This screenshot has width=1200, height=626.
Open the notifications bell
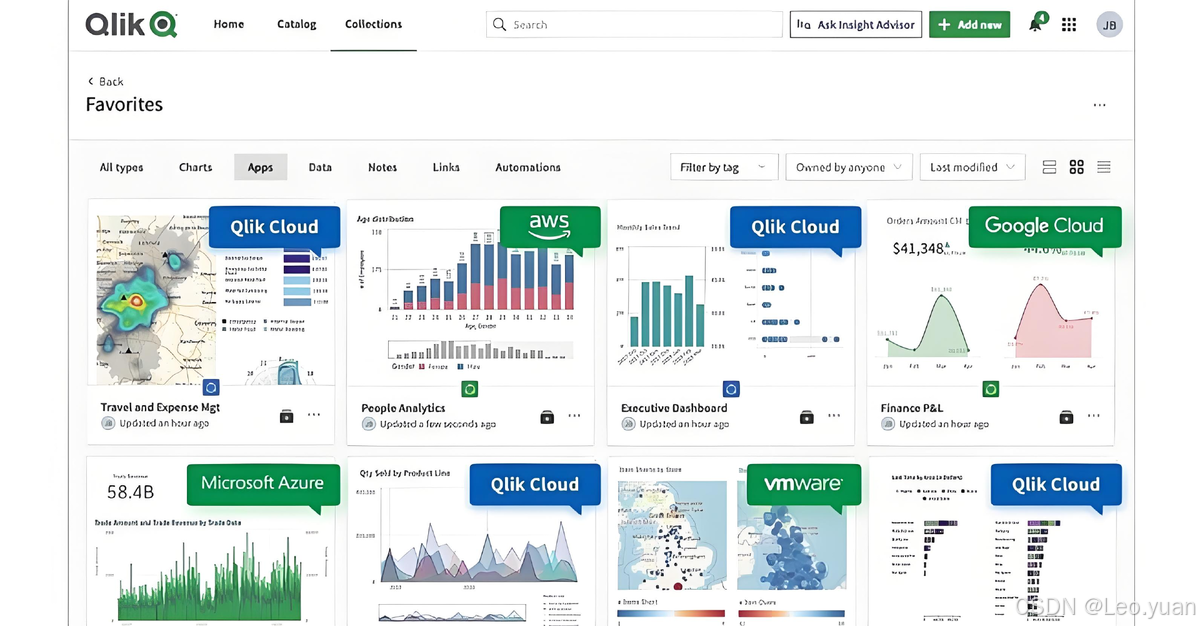click(1036, 24)
